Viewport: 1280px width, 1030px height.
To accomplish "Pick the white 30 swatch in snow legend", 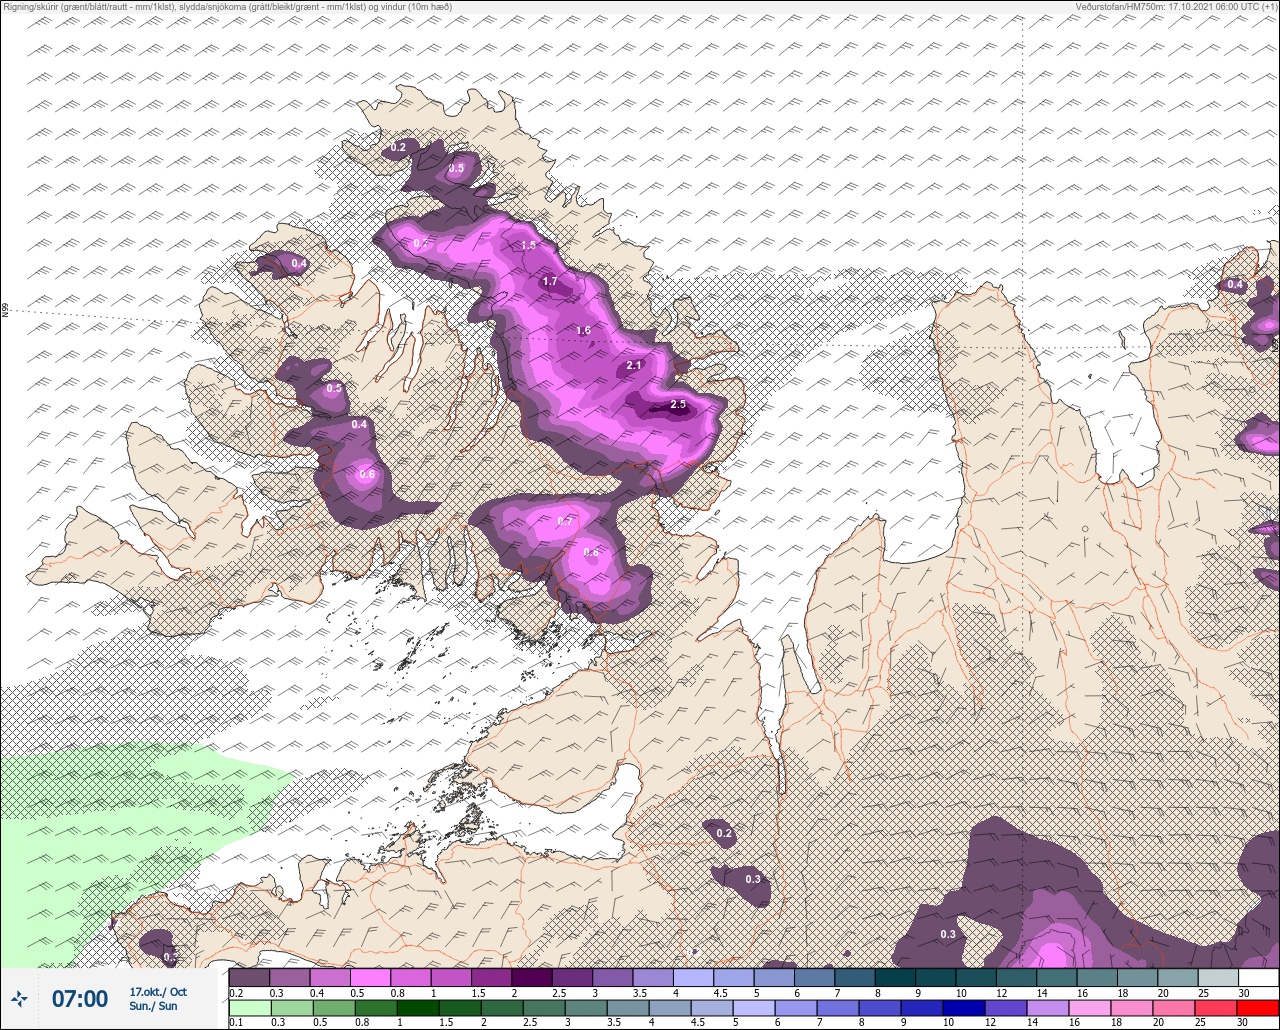I will click(1258, 977).
